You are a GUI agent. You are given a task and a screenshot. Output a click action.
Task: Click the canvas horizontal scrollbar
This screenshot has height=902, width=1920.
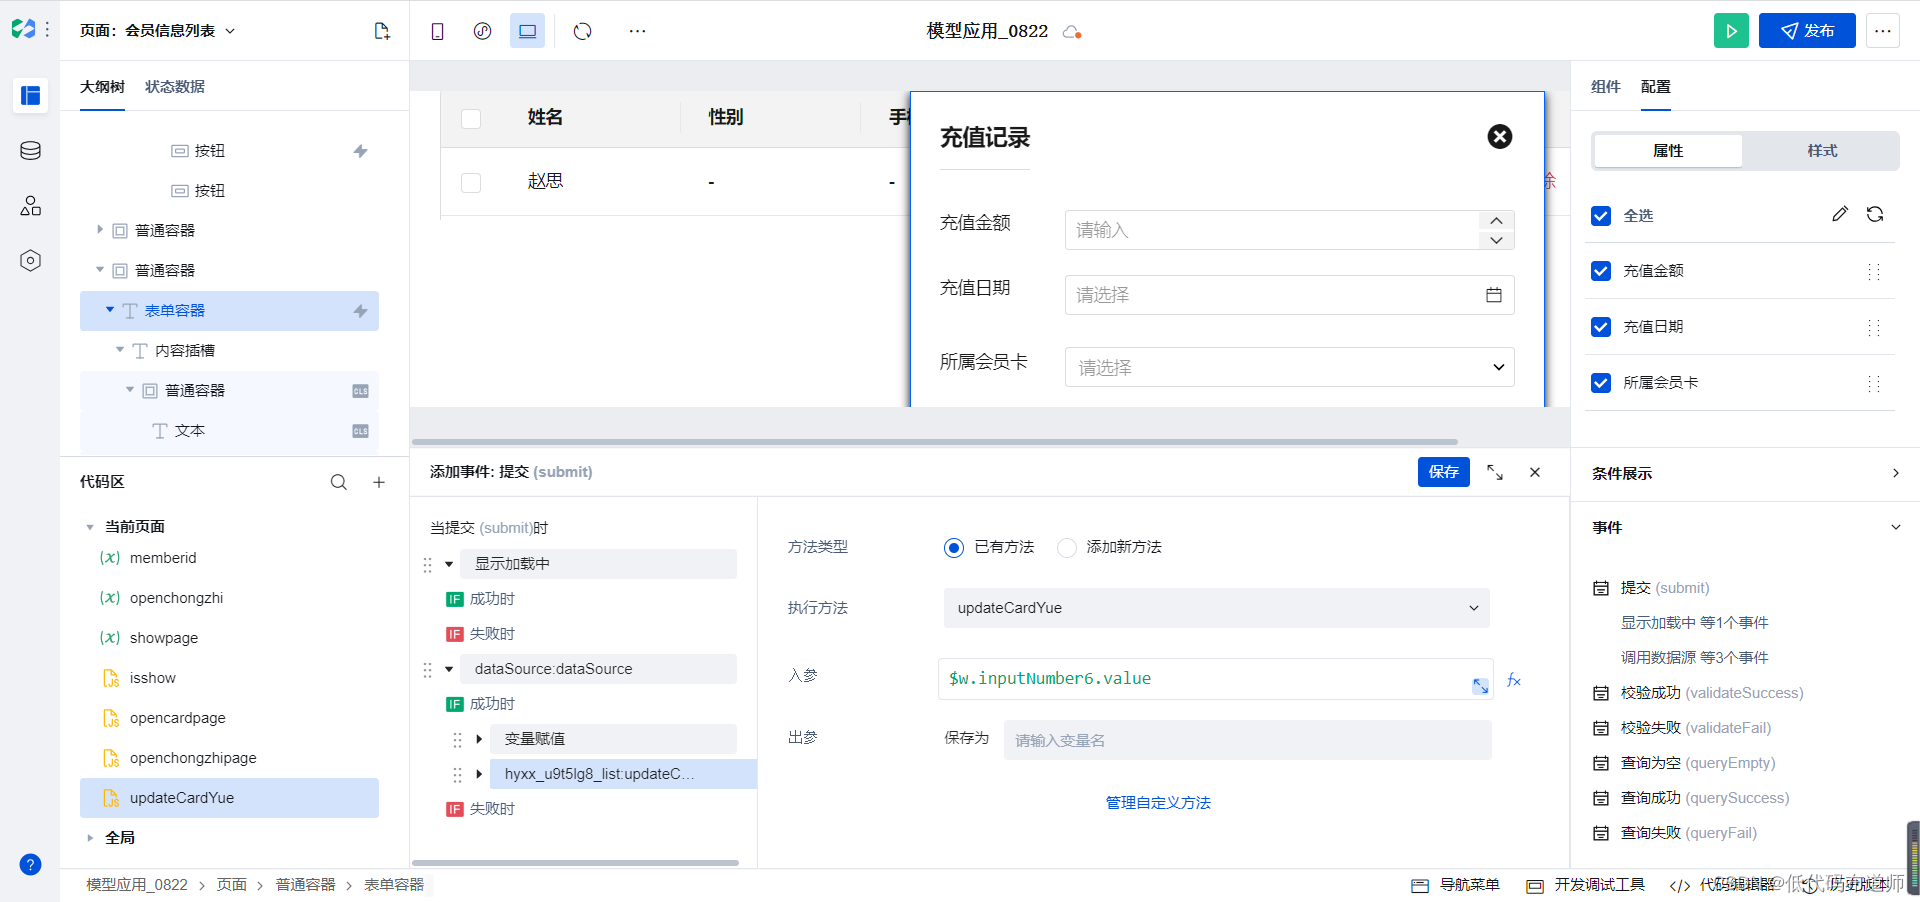tap(934, 441)
